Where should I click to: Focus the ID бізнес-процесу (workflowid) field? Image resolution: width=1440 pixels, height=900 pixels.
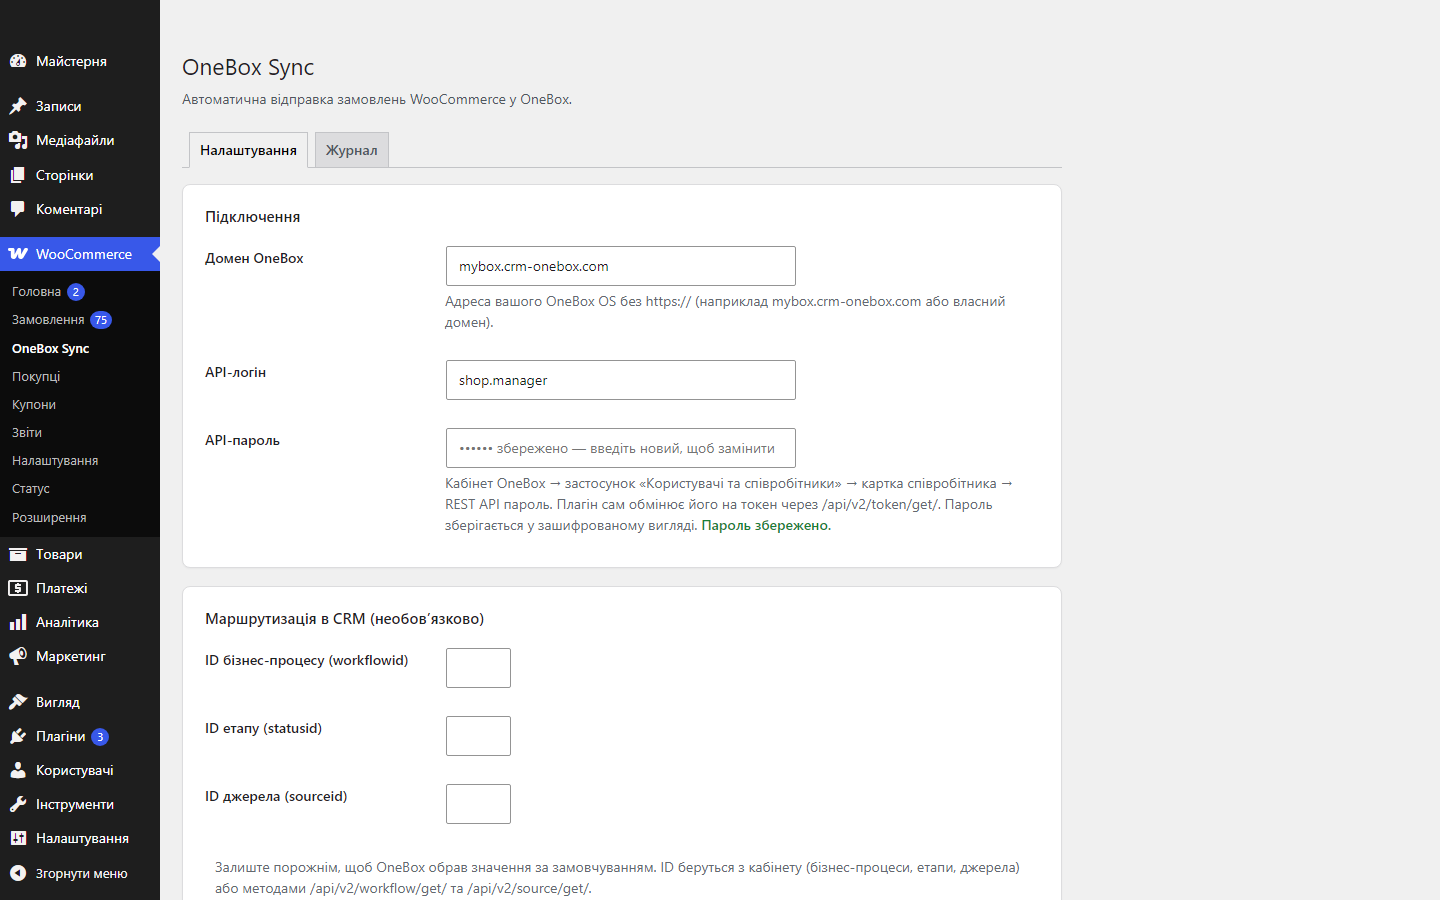click(x=478, y=668)
